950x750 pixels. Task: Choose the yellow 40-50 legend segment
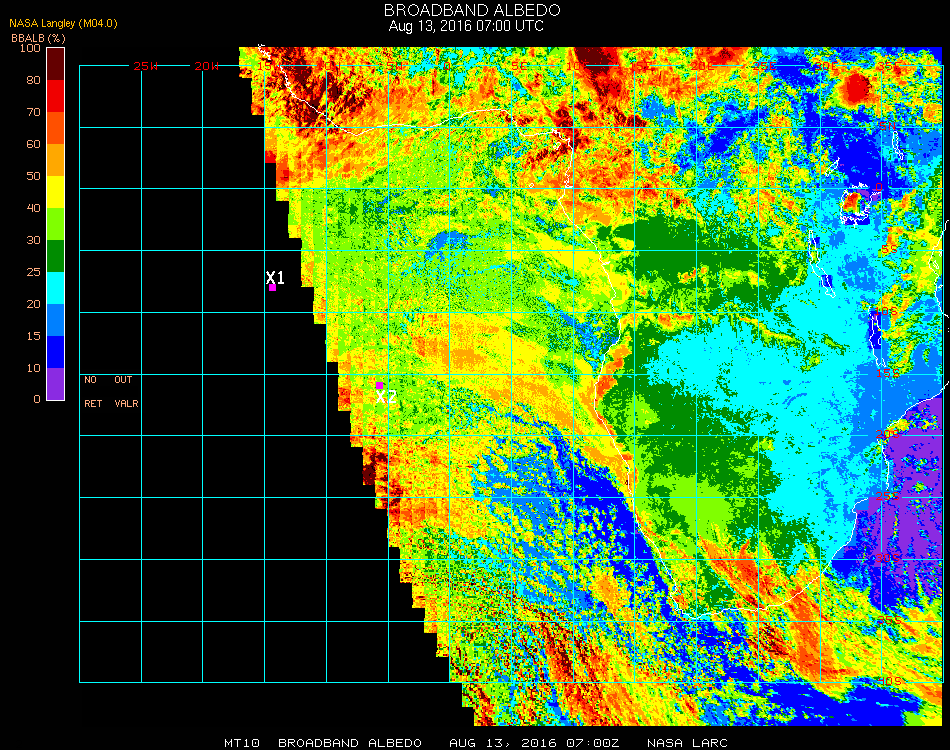coord(55,192)
